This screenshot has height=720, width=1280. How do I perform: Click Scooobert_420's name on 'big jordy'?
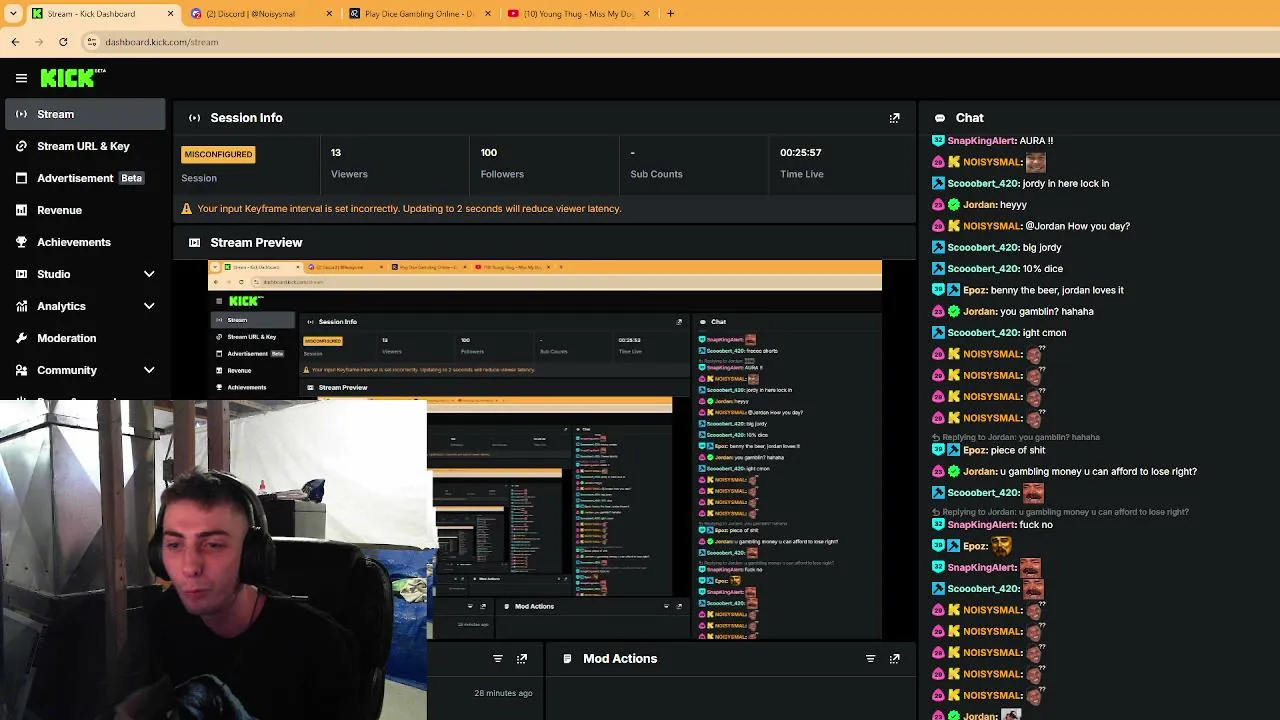click(x=983, y=247)
